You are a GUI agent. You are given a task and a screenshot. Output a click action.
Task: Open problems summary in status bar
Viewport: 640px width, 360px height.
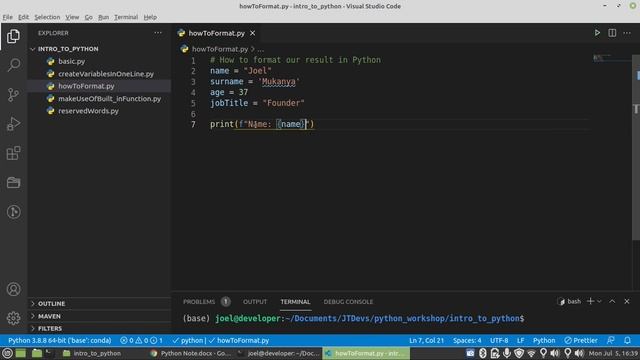141,340
